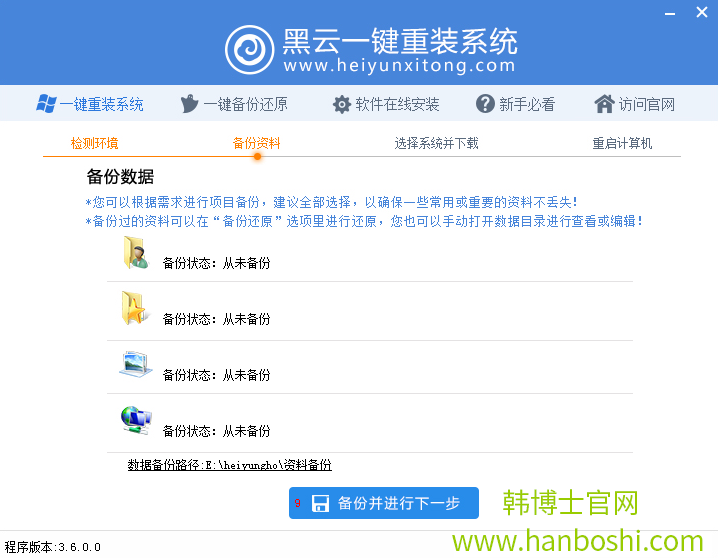The image size is (718, 558).
Task: Open the 数据备份路径 E:\heiyungho link
Action: point(229,465)
